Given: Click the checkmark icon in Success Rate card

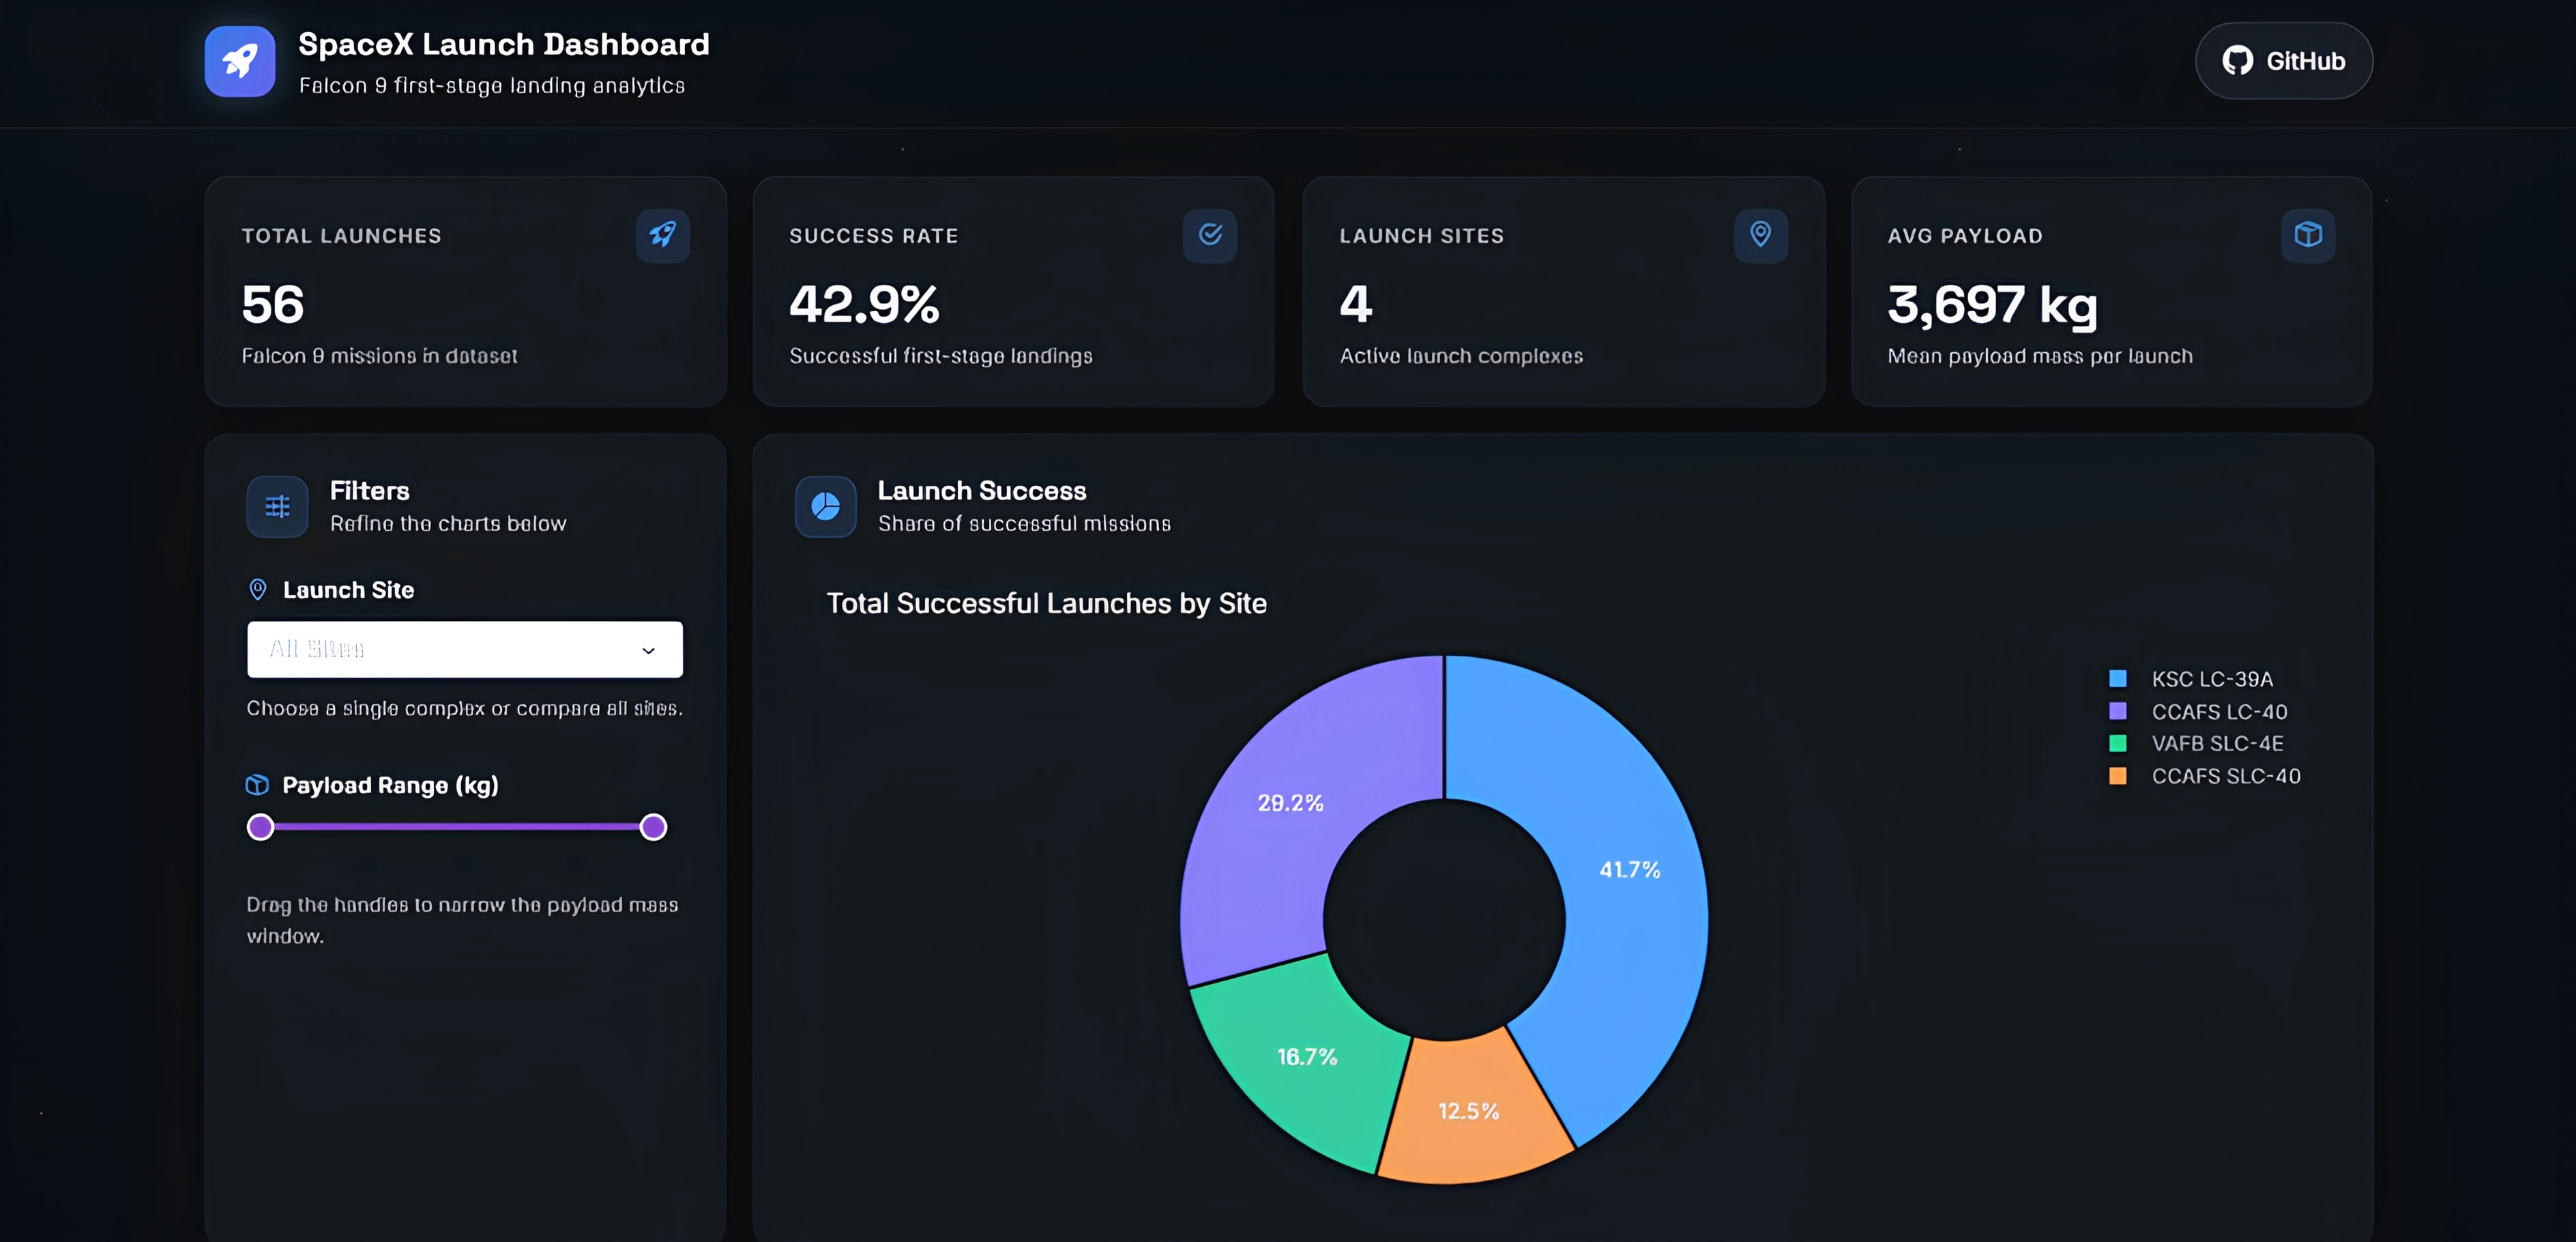Looking at the screenshot, I should [1210, 235].
